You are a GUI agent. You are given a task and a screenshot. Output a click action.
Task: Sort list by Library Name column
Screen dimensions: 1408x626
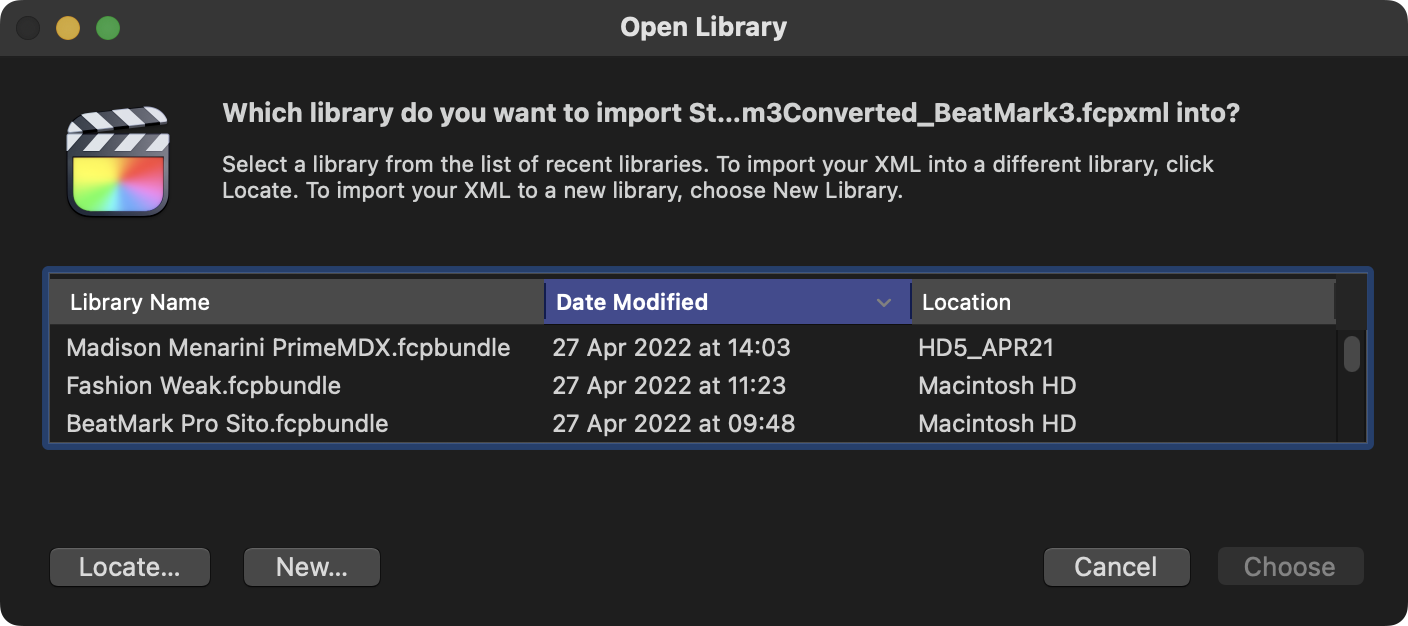tap(296, 302)
